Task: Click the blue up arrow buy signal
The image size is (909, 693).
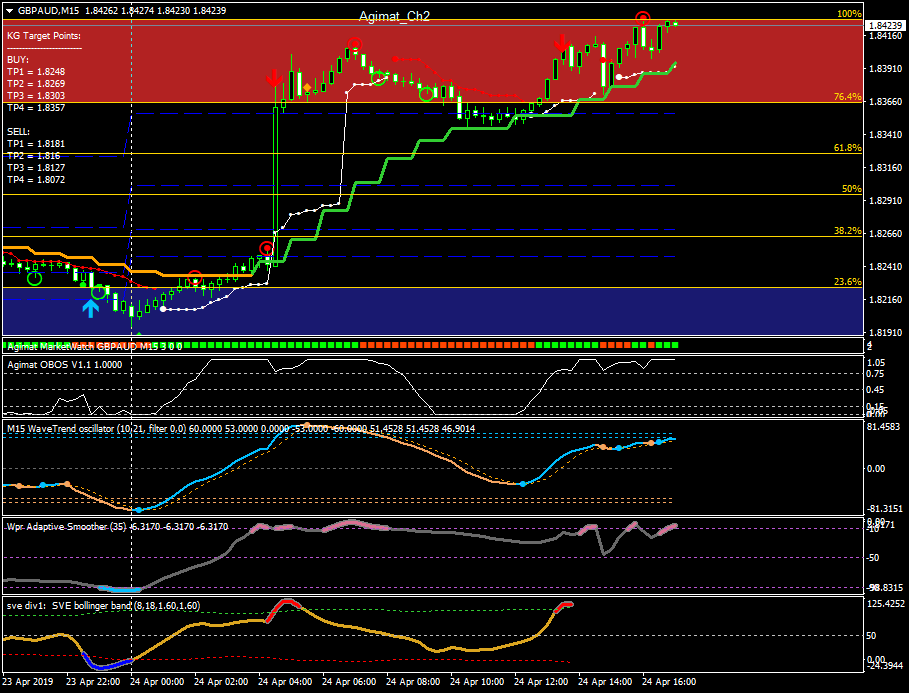Action: pos(90,308)
